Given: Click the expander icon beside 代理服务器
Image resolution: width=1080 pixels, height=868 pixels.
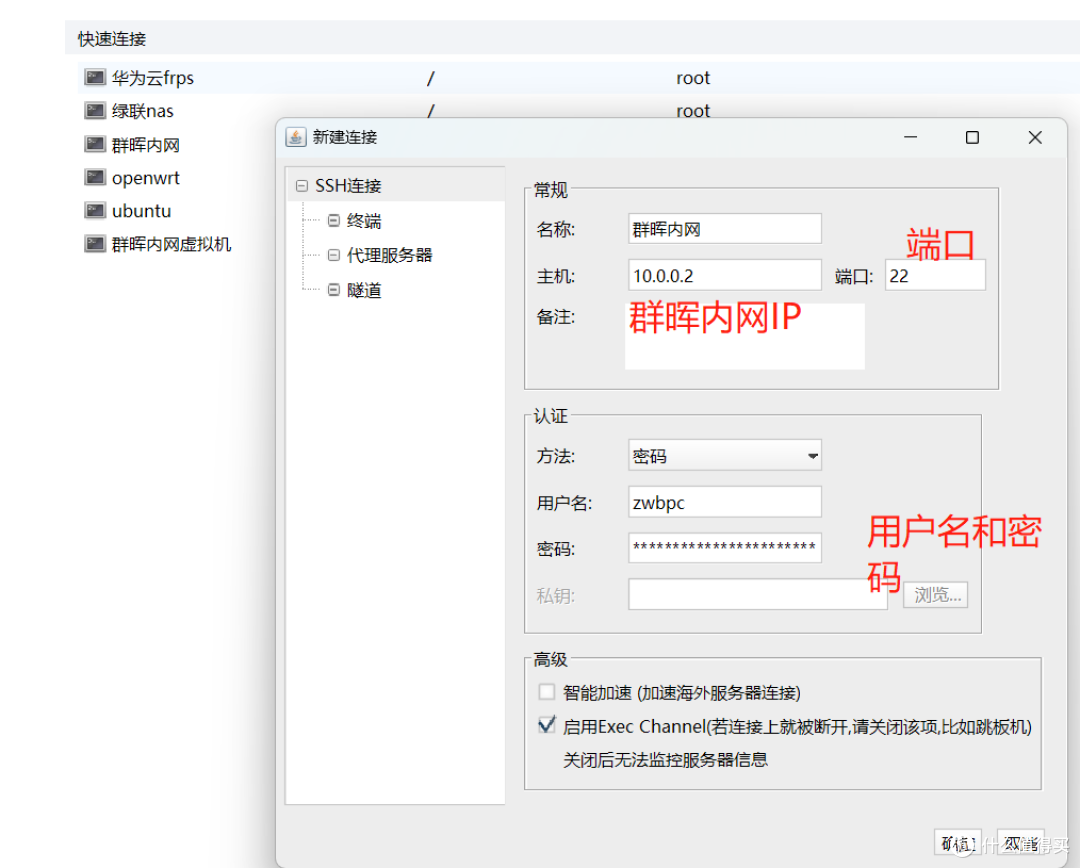Looking at the screenshot, I should pos(333,255).
